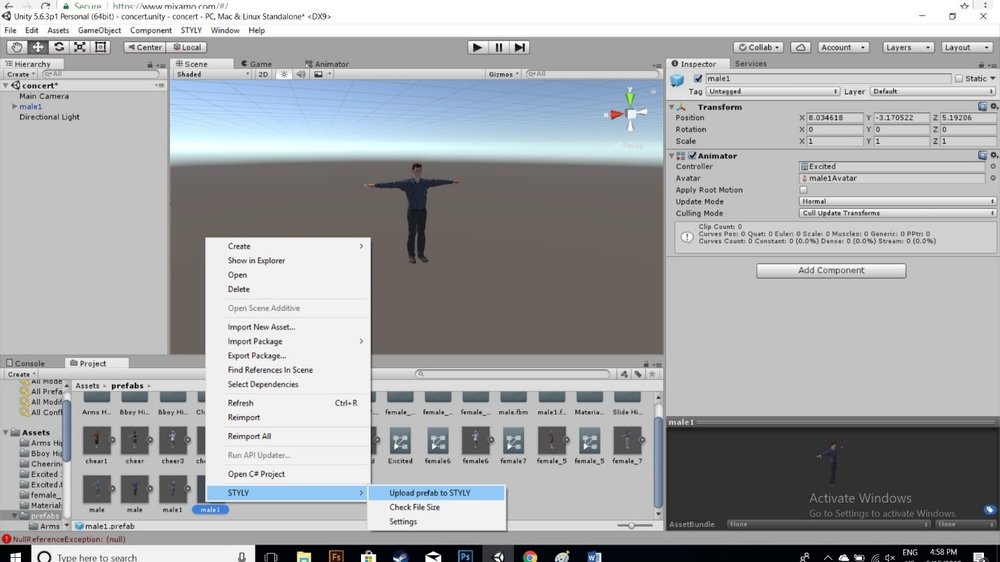Click the Collab button
Screen dimensions: 1000x562
[x=758, y=47]
